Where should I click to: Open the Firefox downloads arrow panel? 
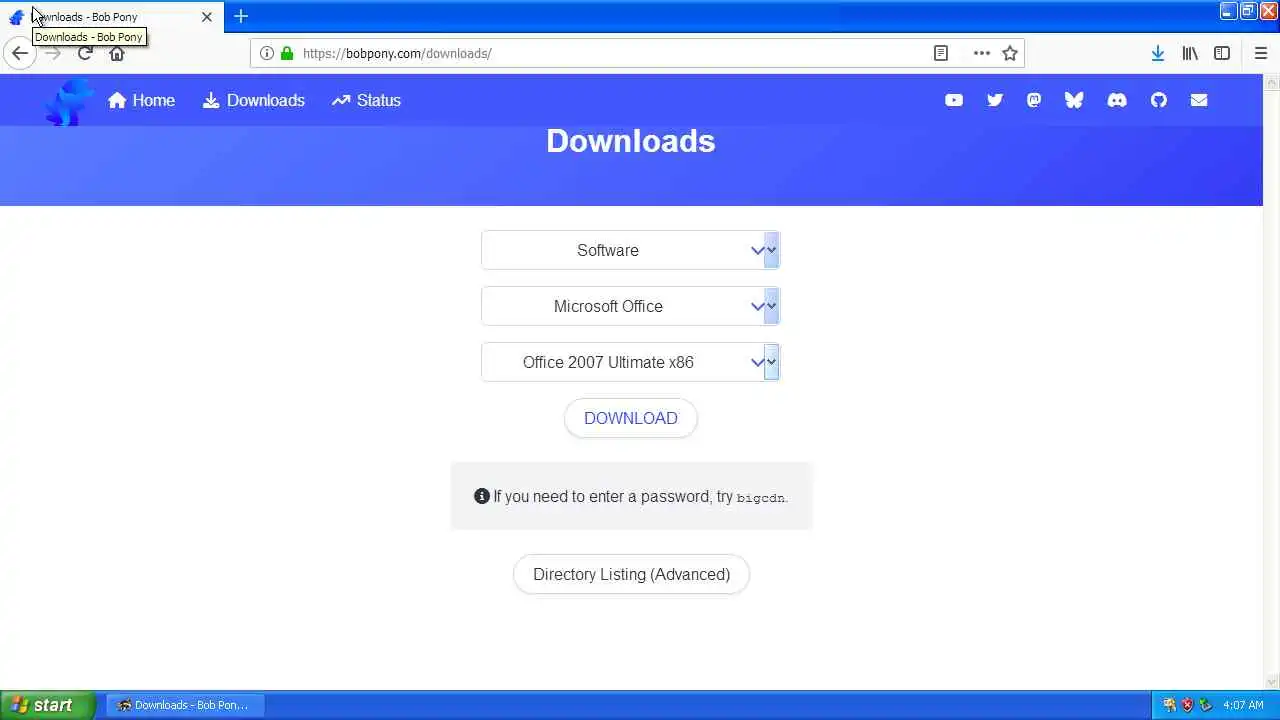tap(1157, 53)
